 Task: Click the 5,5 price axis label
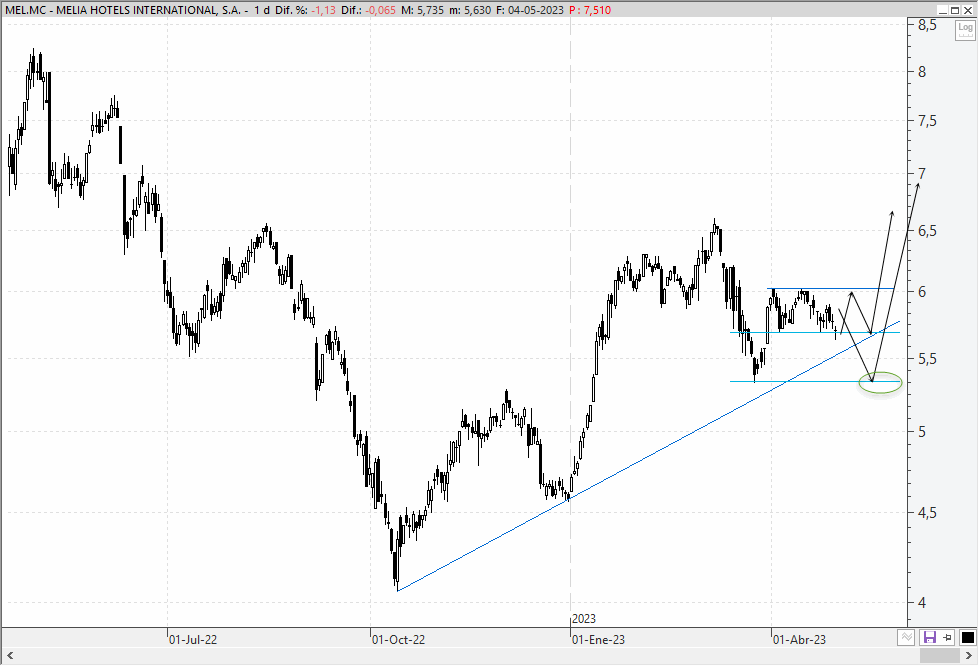(x=927, y=359)
